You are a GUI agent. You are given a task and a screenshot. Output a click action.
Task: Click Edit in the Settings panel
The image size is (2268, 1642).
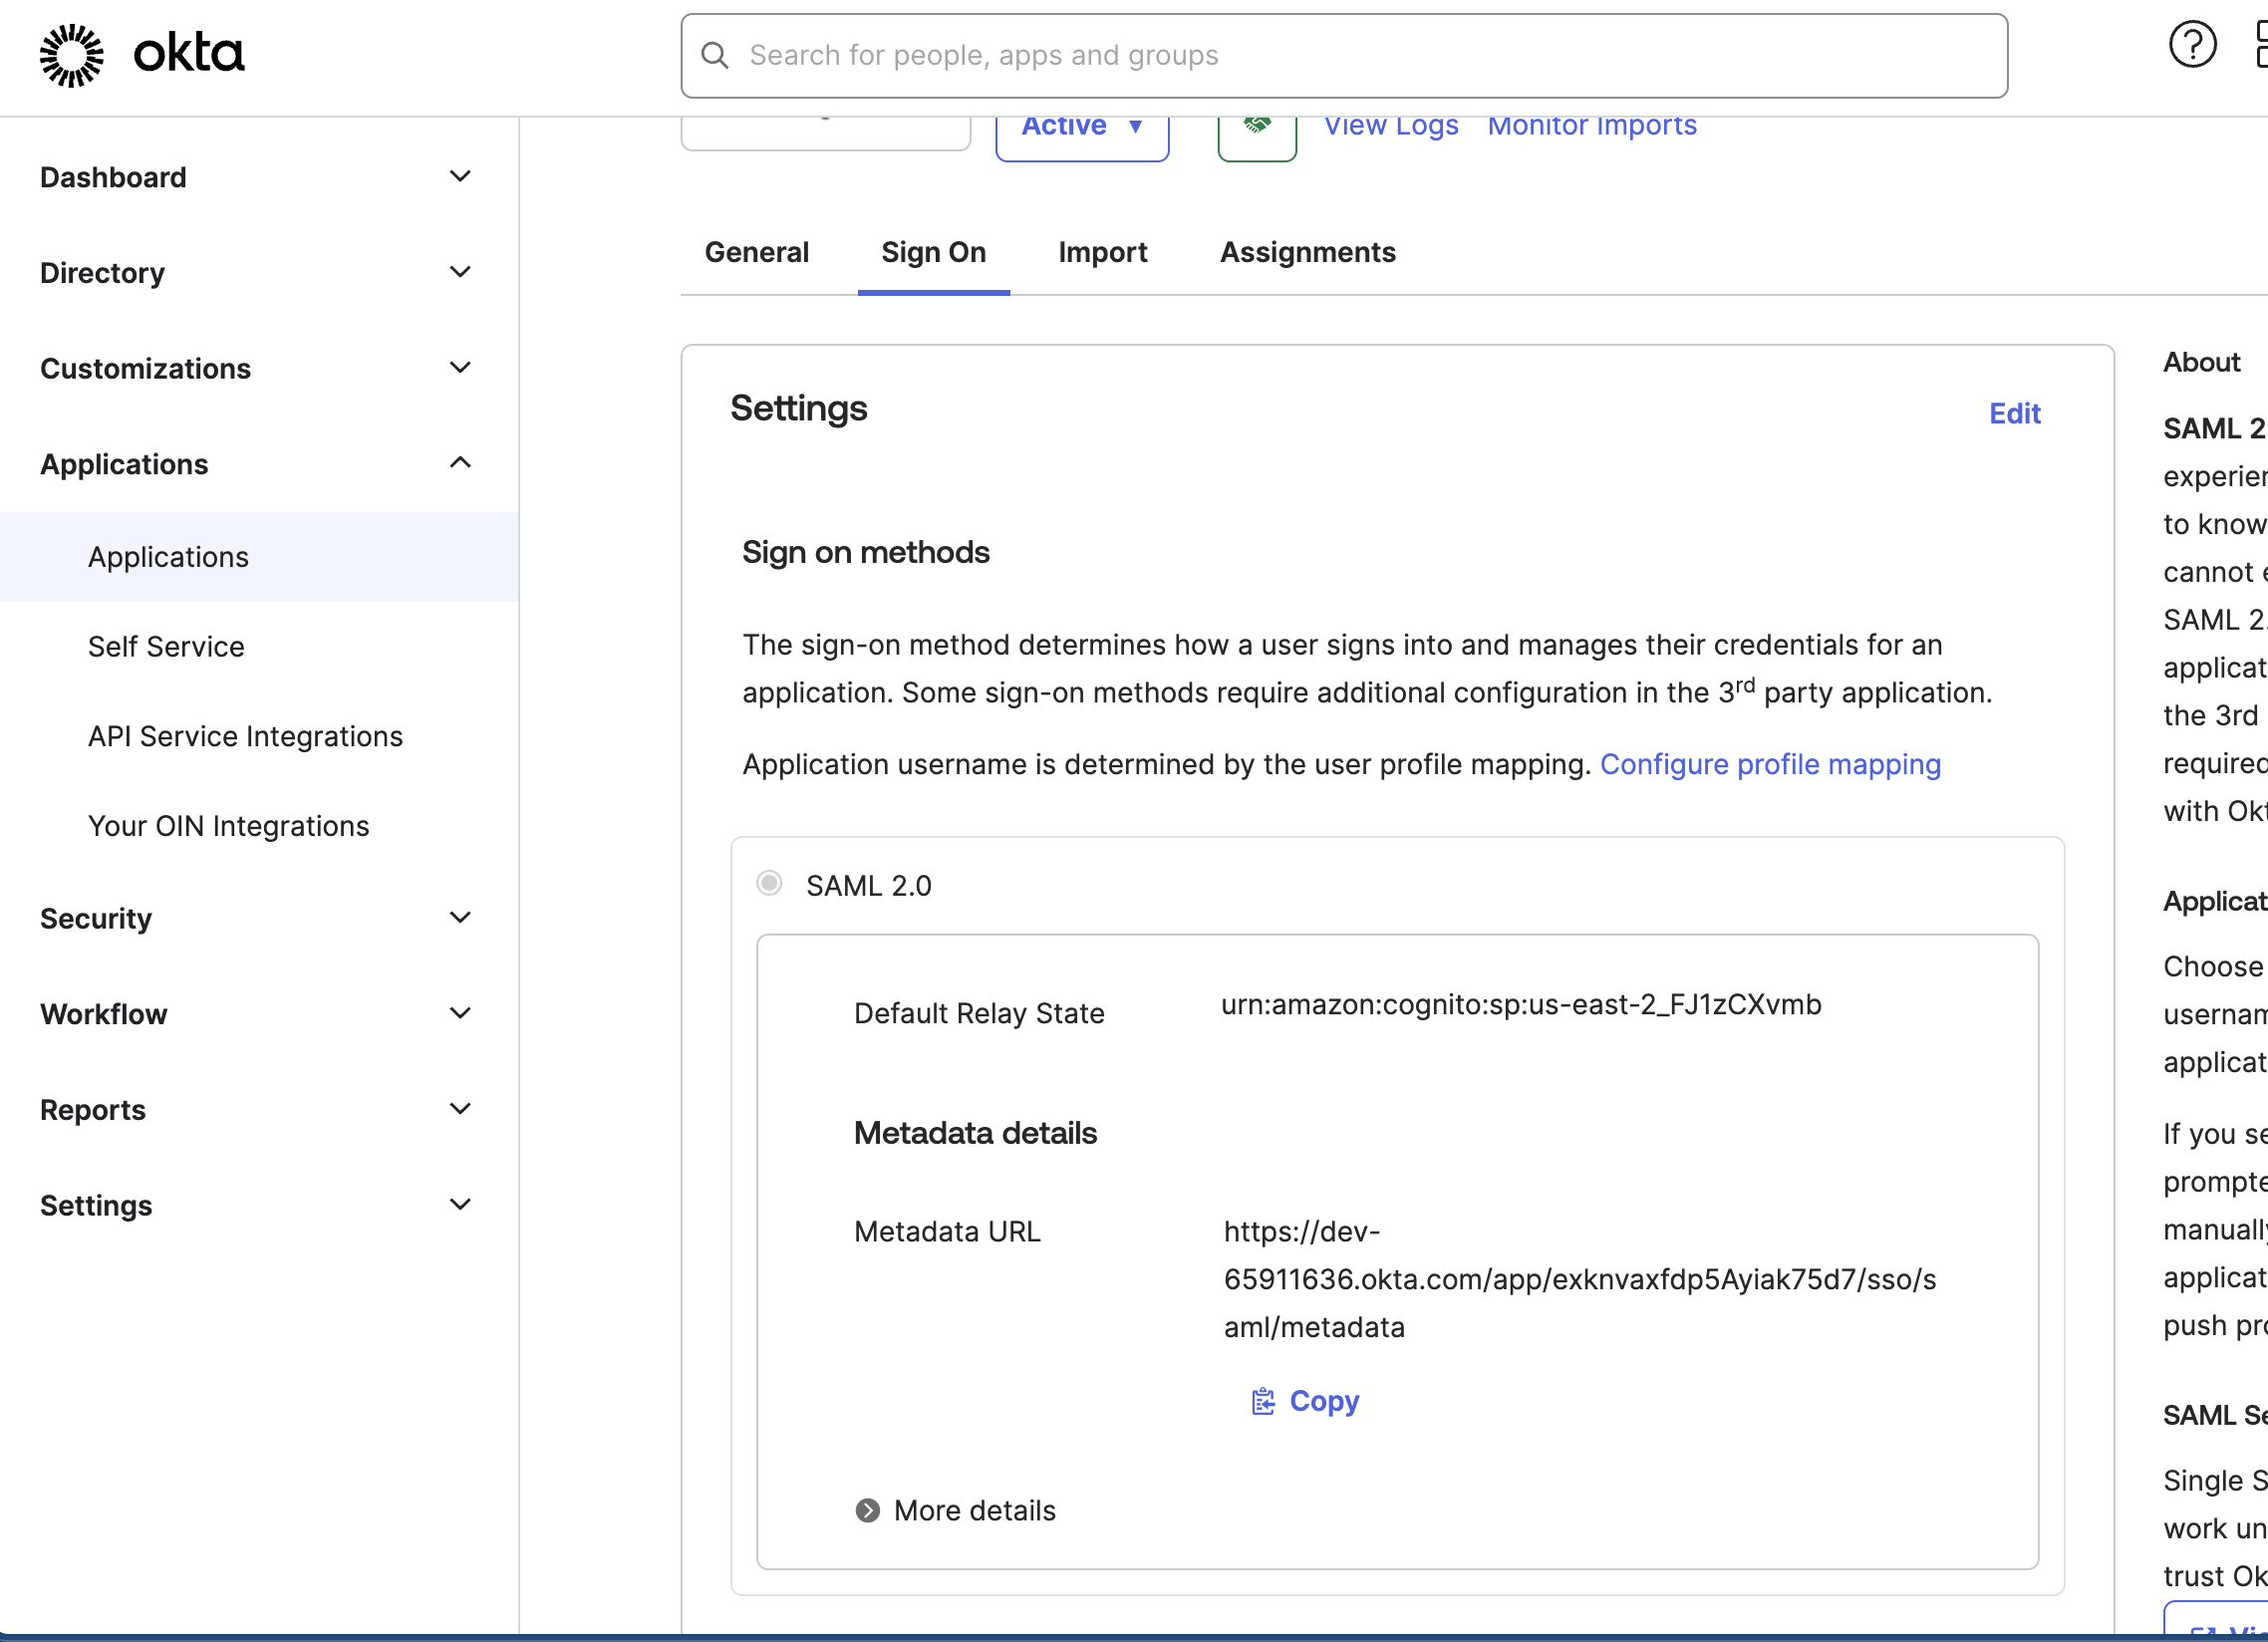[2014, 413]
